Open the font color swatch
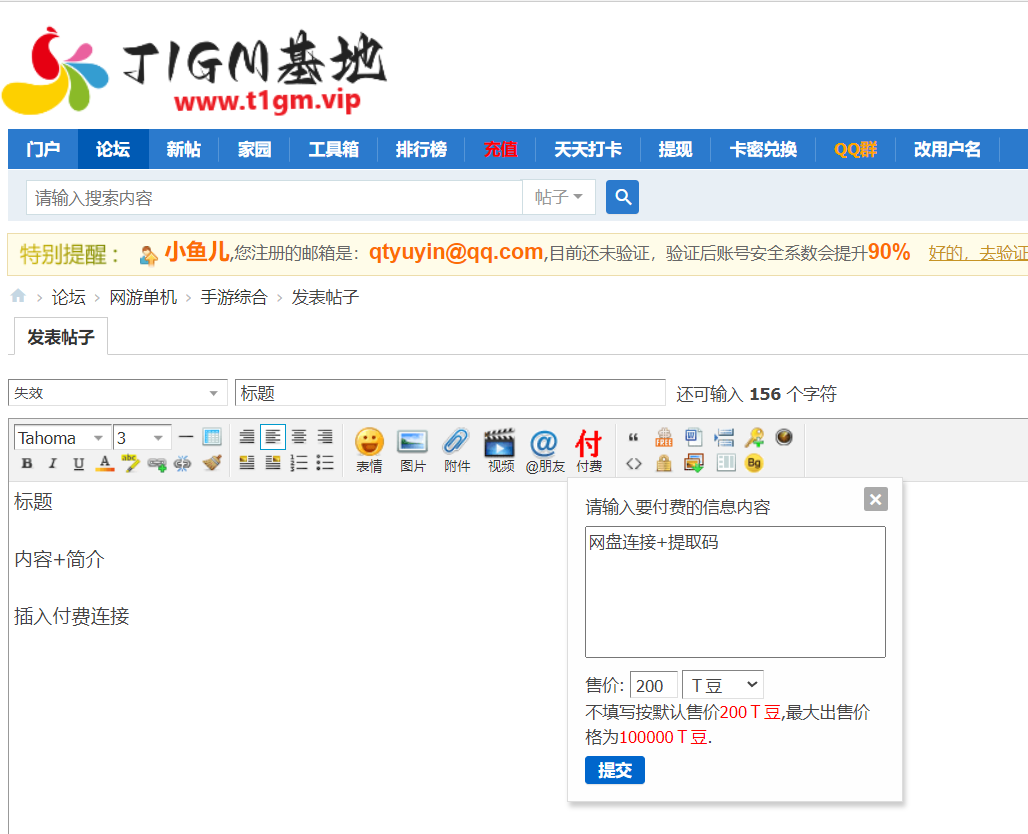Image resolution: width=1028 pixels, height=834 pixels. (104, 463)
